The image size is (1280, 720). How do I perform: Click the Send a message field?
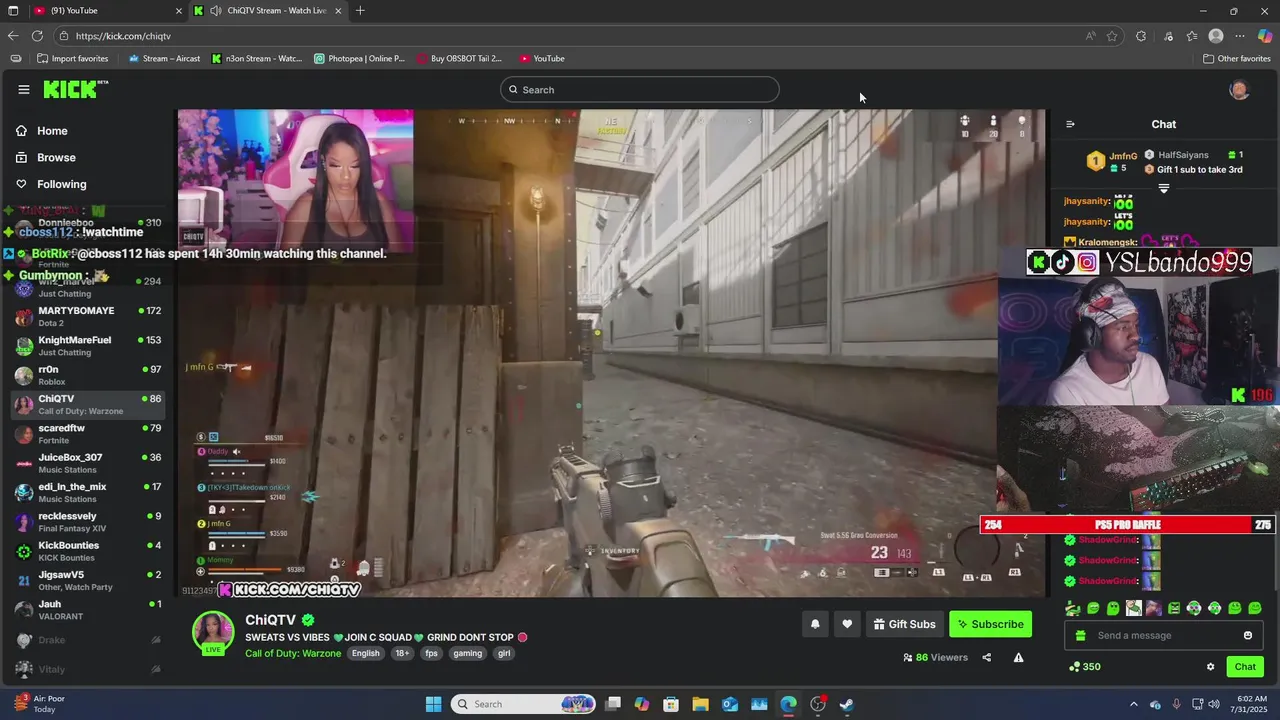coord(1165,635)
